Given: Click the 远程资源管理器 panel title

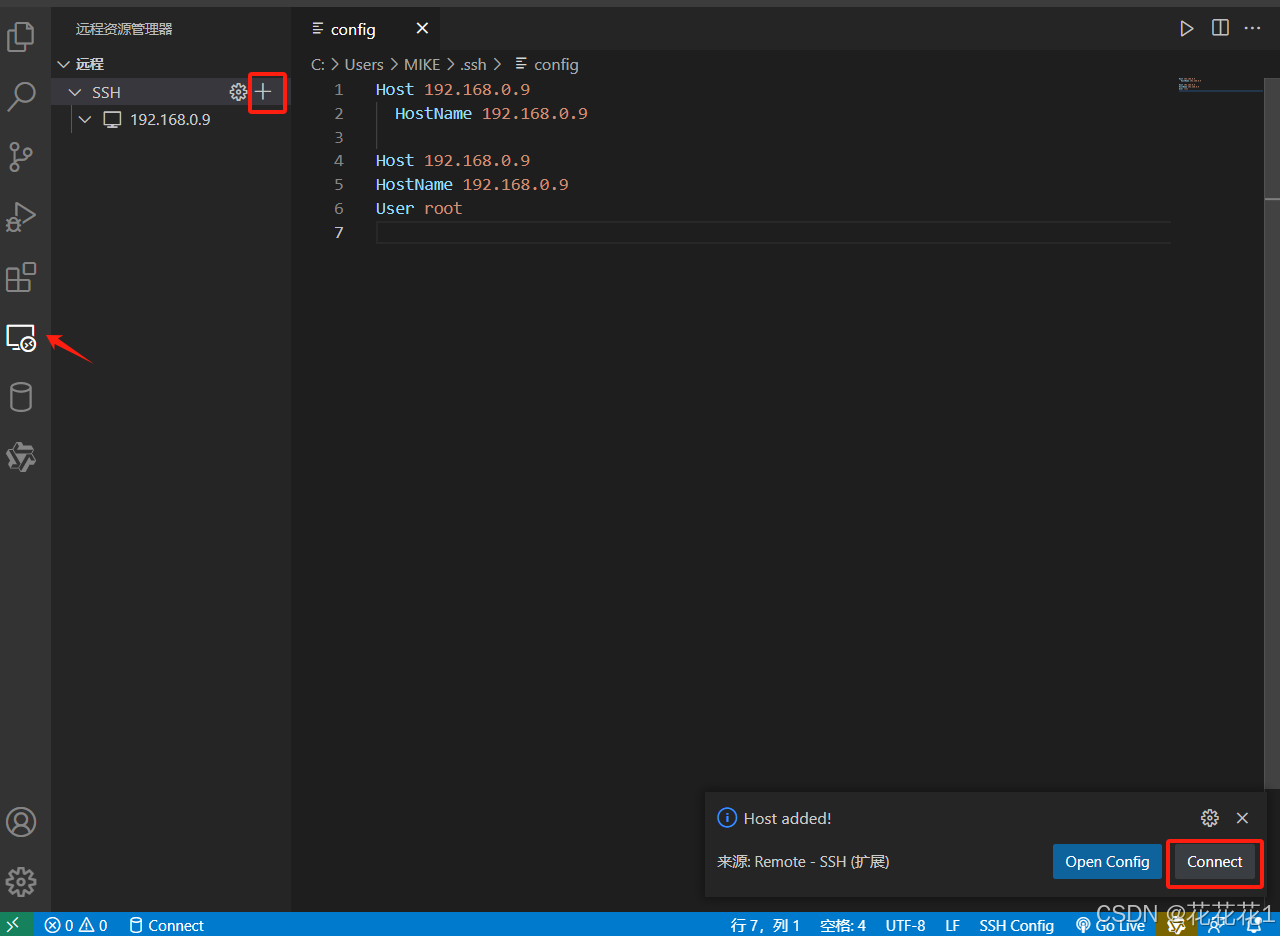Looking at the screenshot, I should (124, 29).
